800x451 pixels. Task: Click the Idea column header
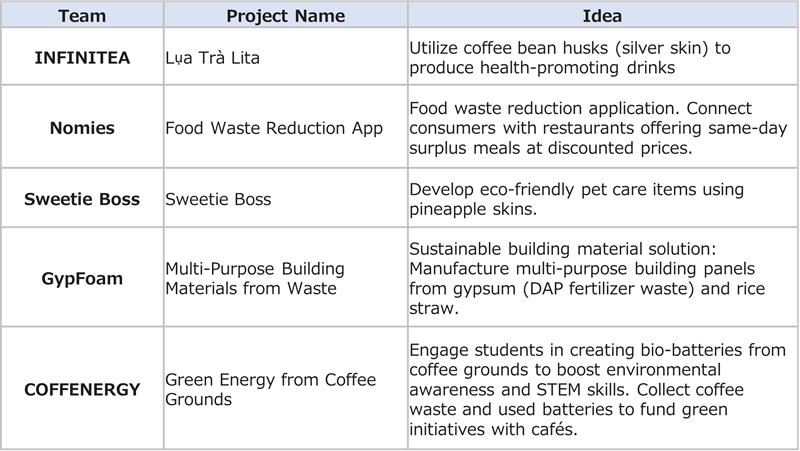(602, 17)
